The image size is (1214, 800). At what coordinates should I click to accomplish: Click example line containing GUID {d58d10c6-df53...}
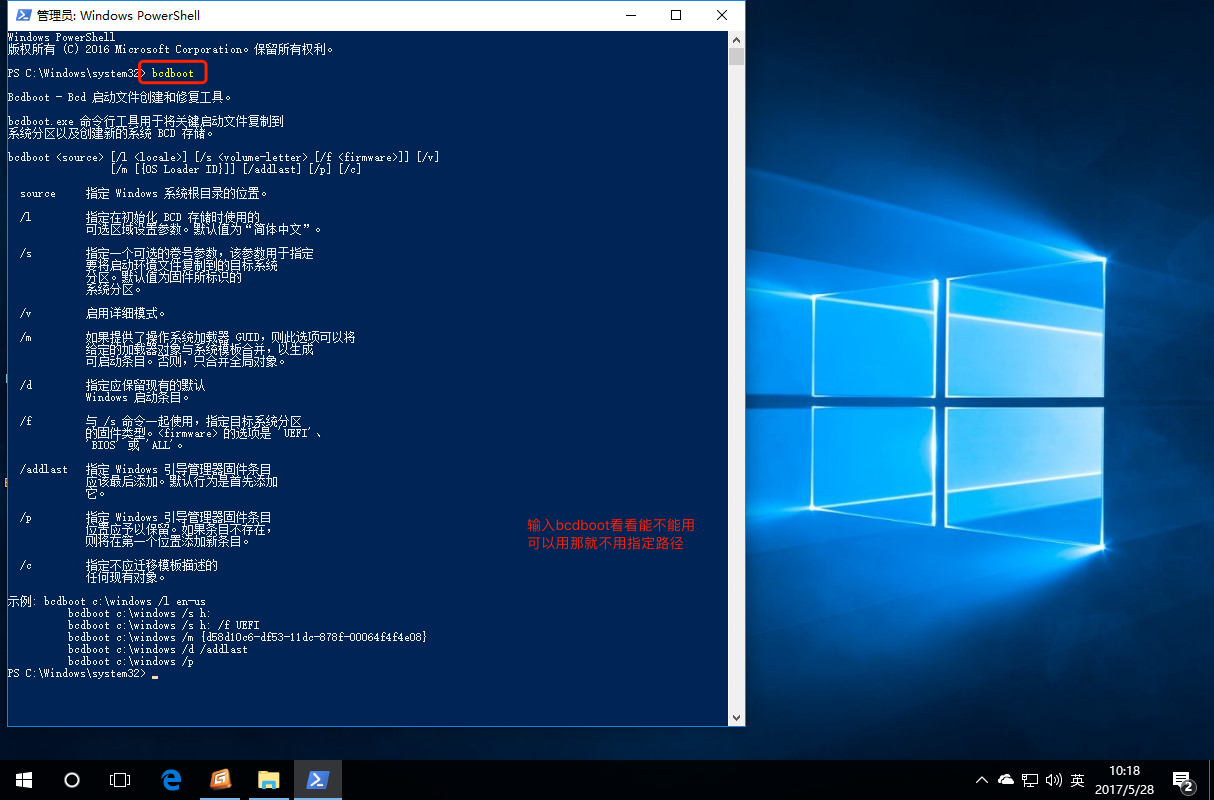[247, 637]
